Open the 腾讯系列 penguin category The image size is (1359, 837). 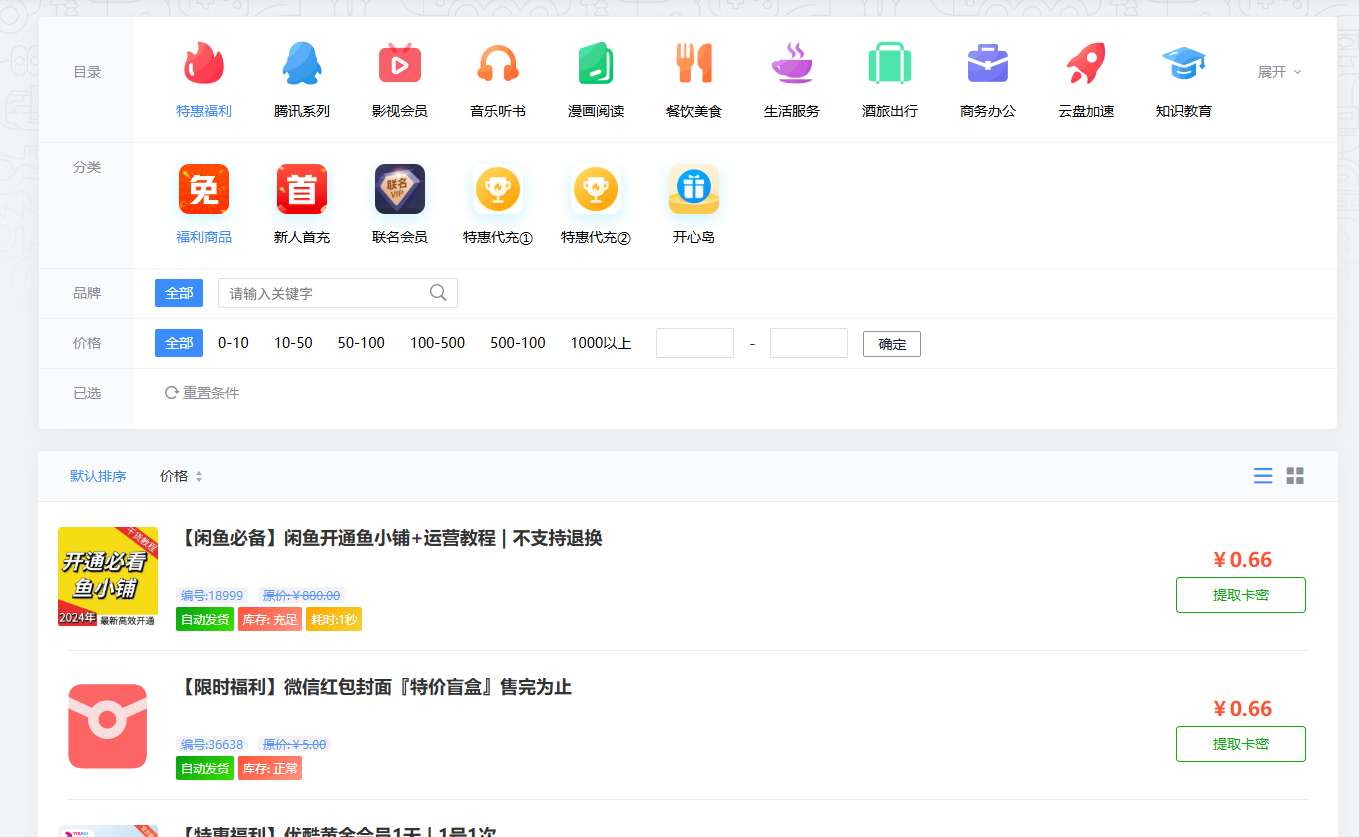coord(302,64)
